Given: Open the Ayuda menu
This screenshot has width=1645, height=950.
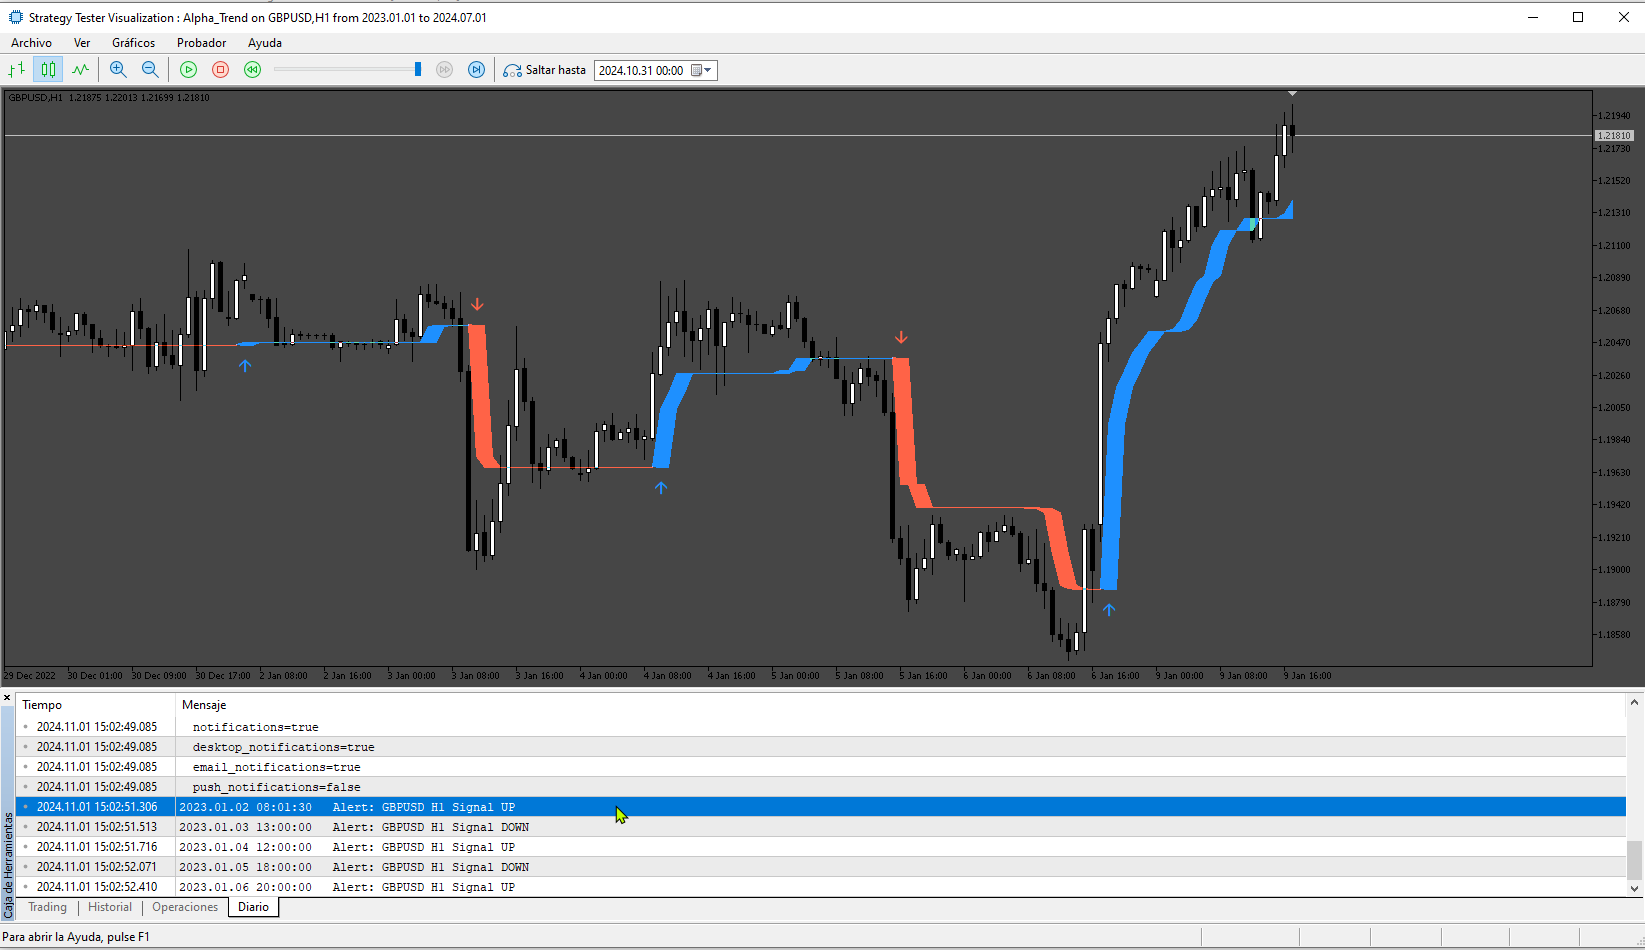Looking at the screenshot, I should 265,43.
